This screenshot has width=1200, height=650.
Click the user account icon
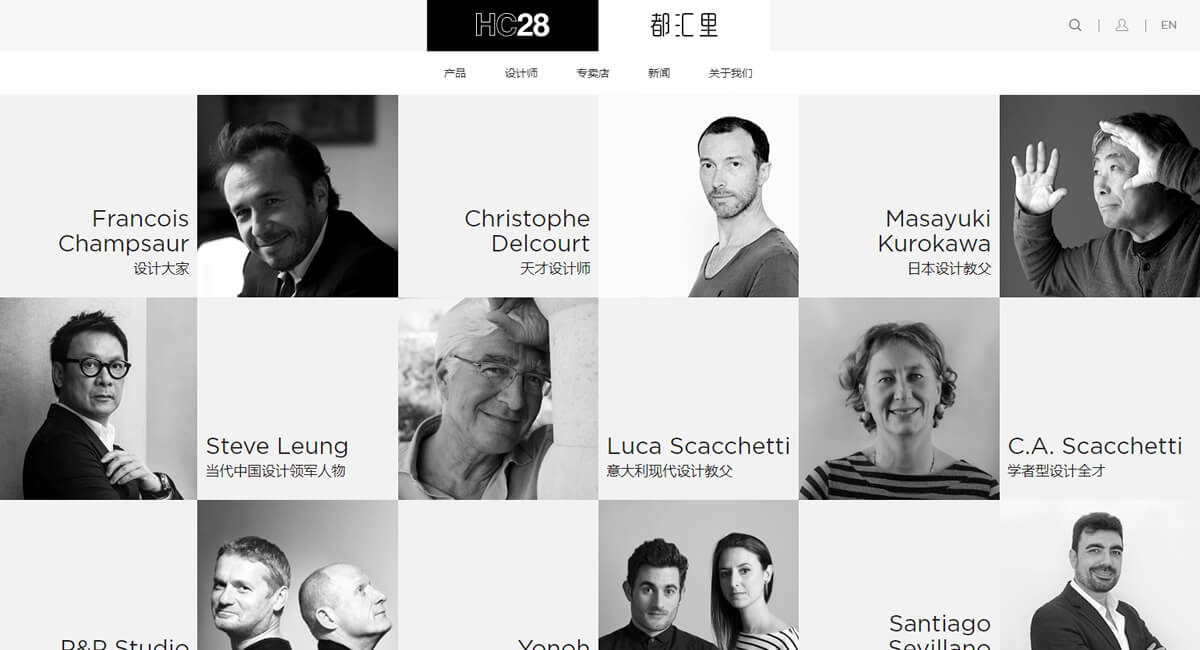pos(1122,25)
